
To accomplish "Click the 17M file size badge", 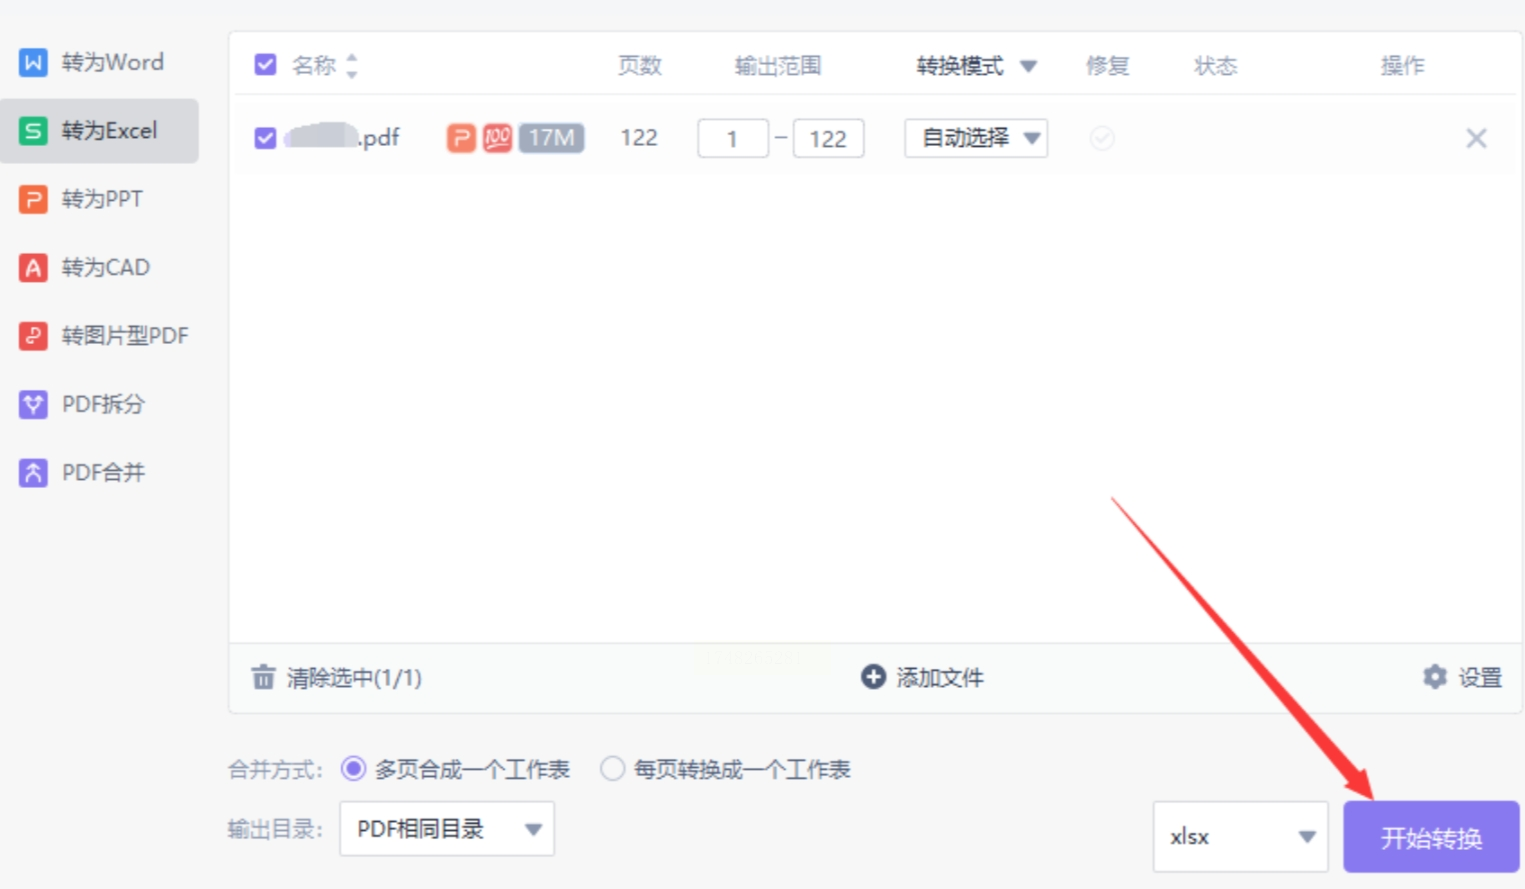I will point(551,138).
